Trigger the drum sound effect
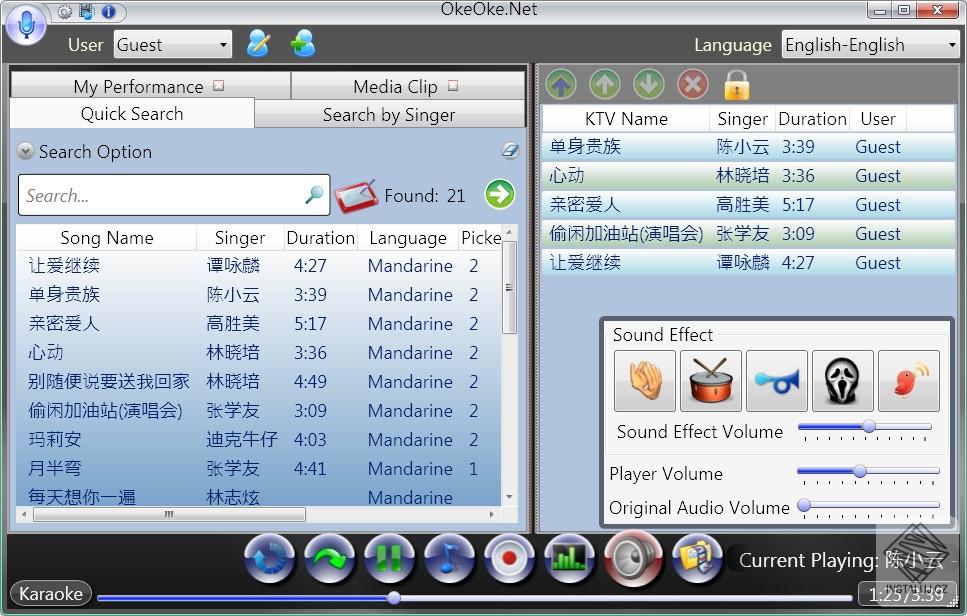This screenshot has width=967, height=616. click(x=711, y=380)
